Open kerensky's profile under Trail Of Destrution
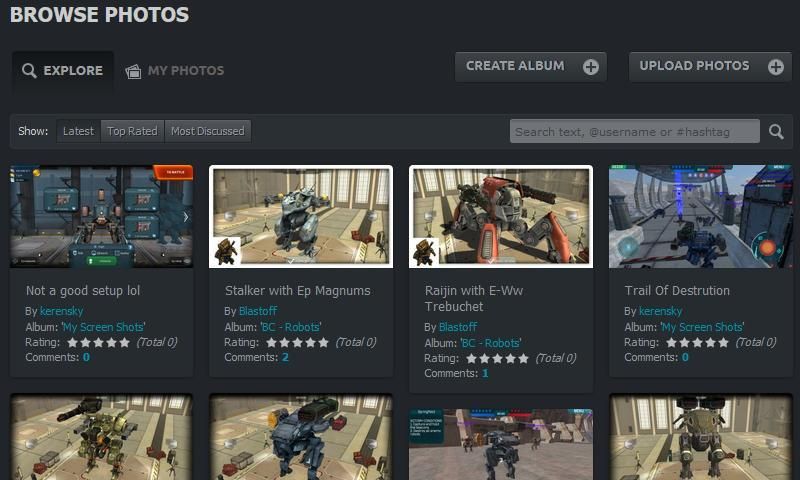This screenshot has width=800, height=480. pyautogui.click(x=660, y=312)
